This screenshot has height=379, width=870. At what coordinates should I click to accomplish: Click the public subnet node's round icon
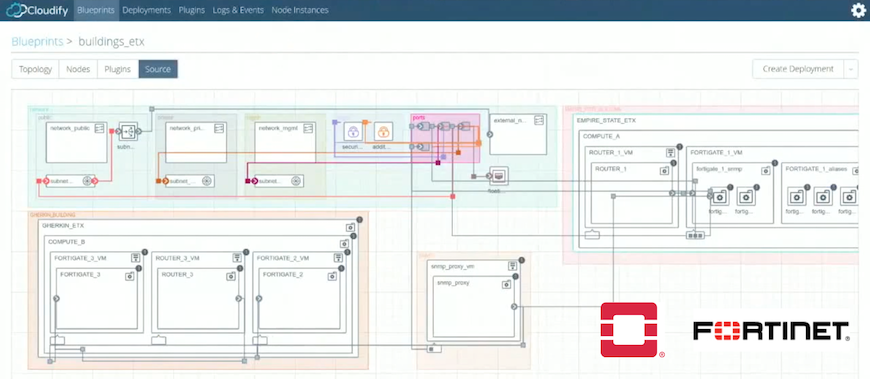point(87,181)
